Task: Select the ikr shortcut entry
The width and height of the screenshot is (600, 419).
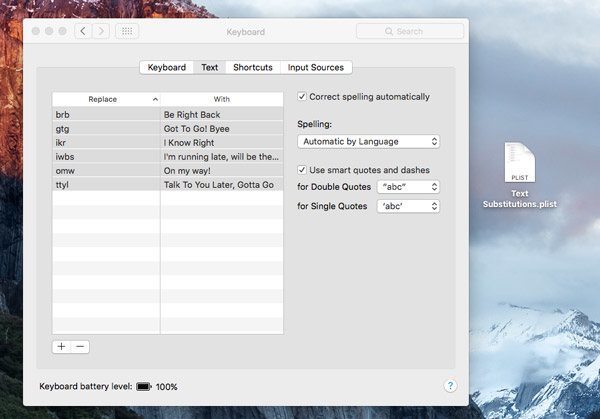Action: 106,143
